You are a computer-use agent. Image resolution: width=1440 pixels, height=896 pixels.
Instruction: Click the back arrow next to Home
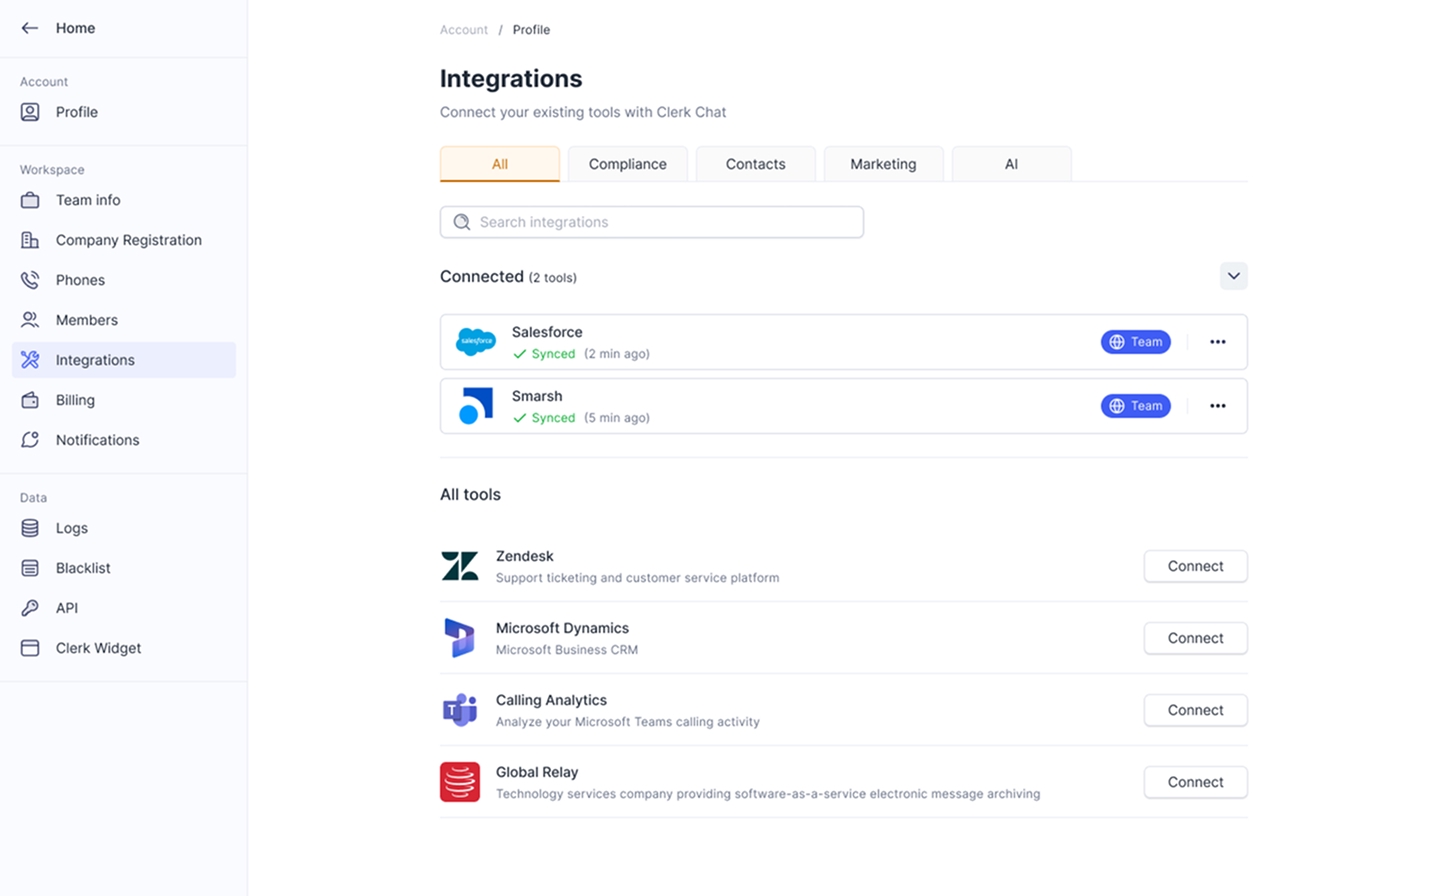click(30, 28)
